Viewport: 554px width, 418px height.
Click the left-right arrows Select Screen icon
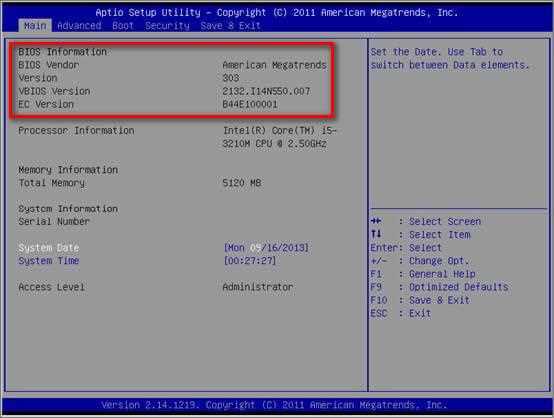[376, 221]
